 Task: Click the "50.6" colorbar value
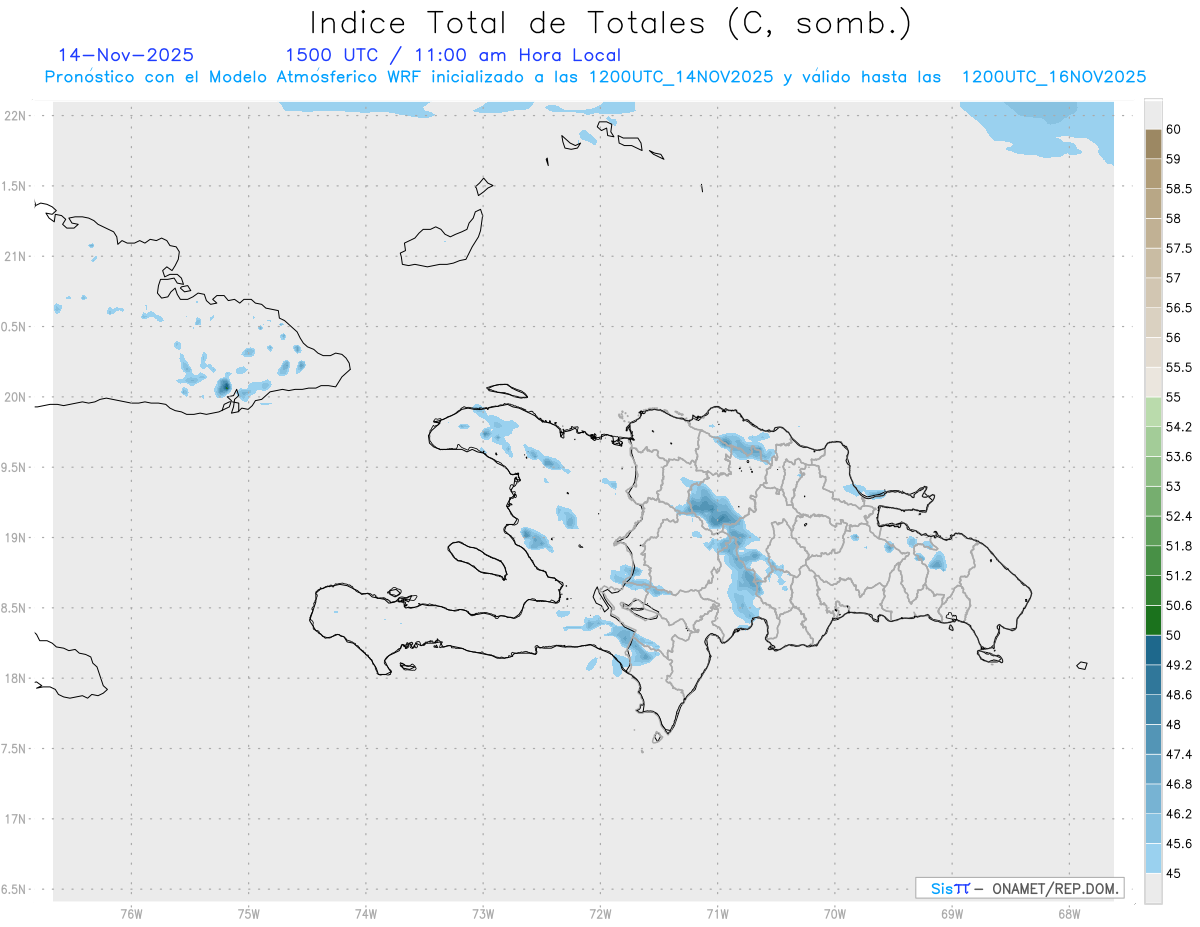tap(1179, 605)
